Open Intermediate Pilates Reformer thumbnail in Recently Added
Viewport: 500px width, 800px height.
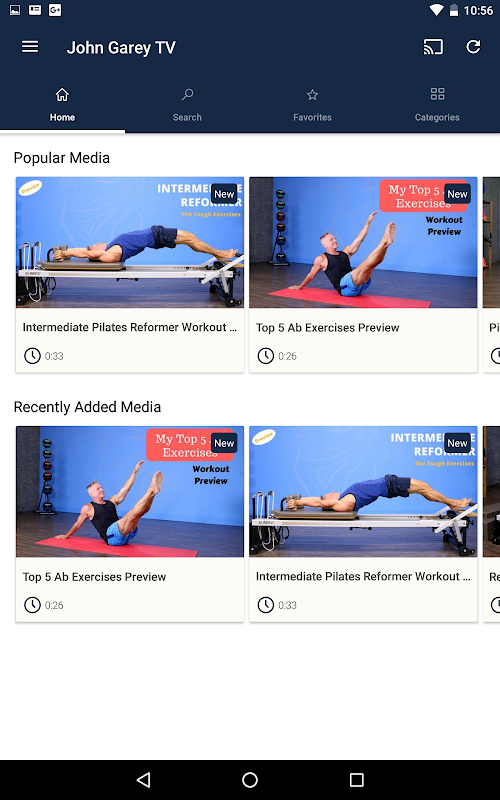(x=363, y=491)
